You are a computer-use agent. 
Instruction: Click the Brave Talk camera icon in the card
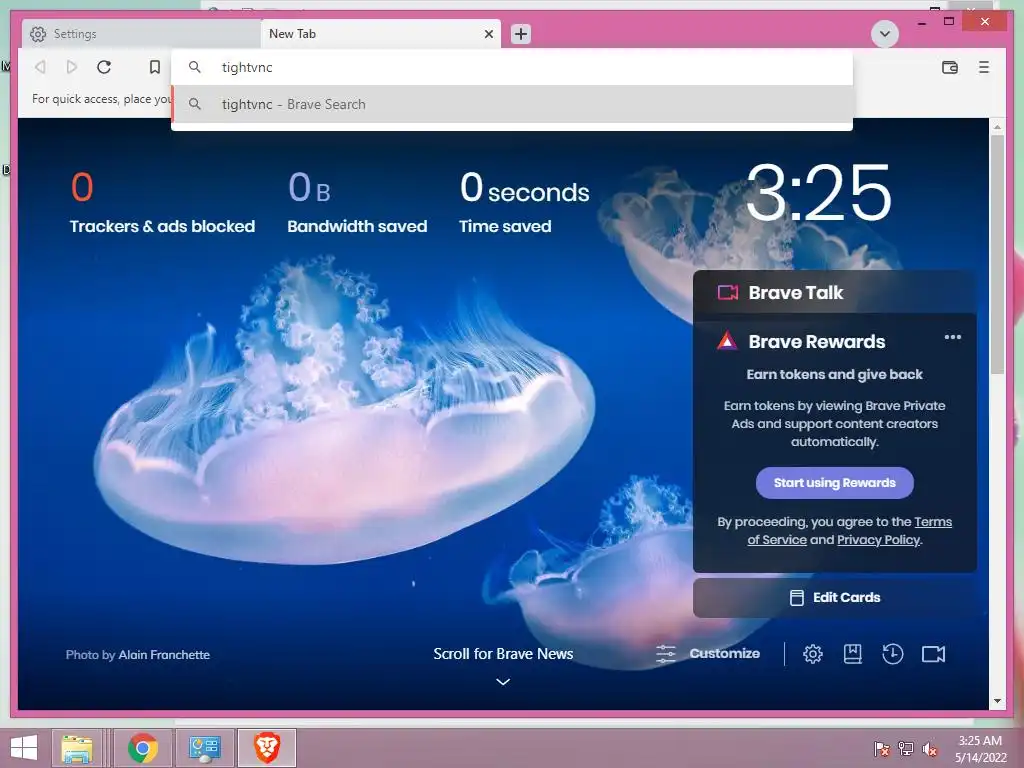[x=728, y=292]
